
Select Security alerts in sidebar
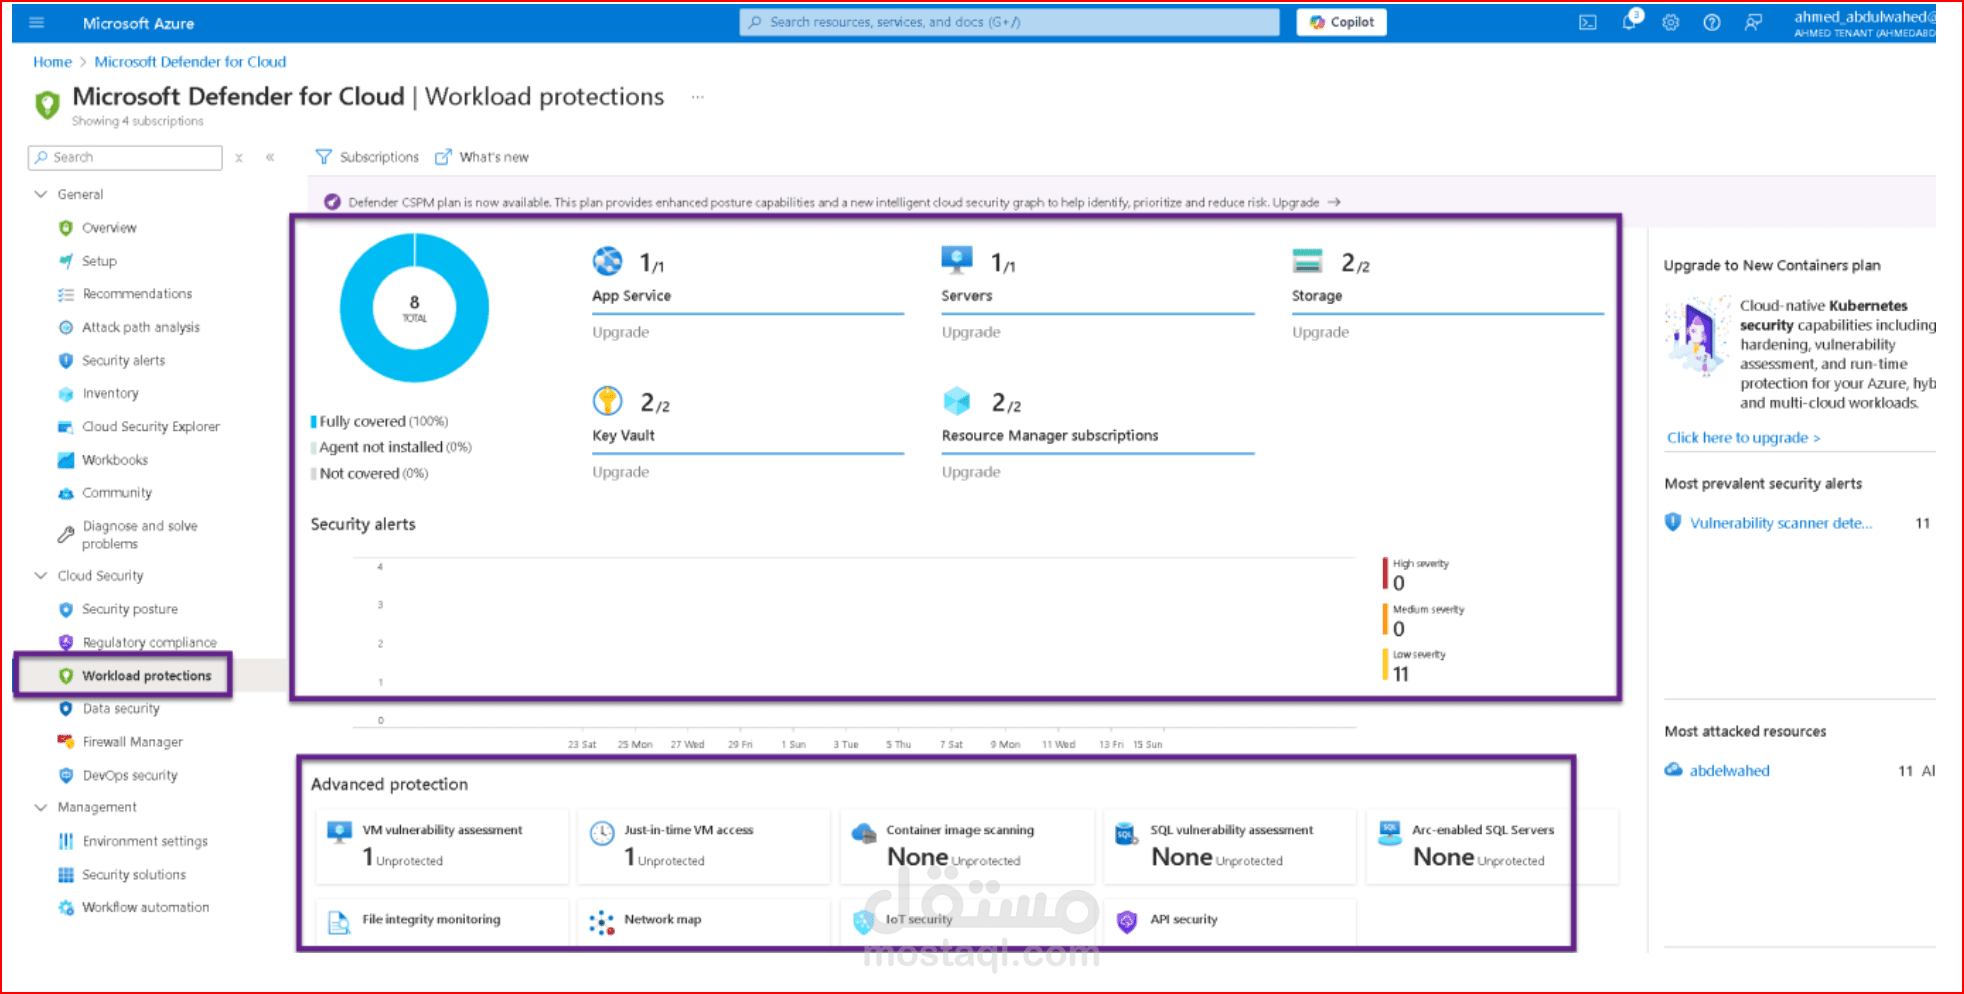[x=123, y=360]
